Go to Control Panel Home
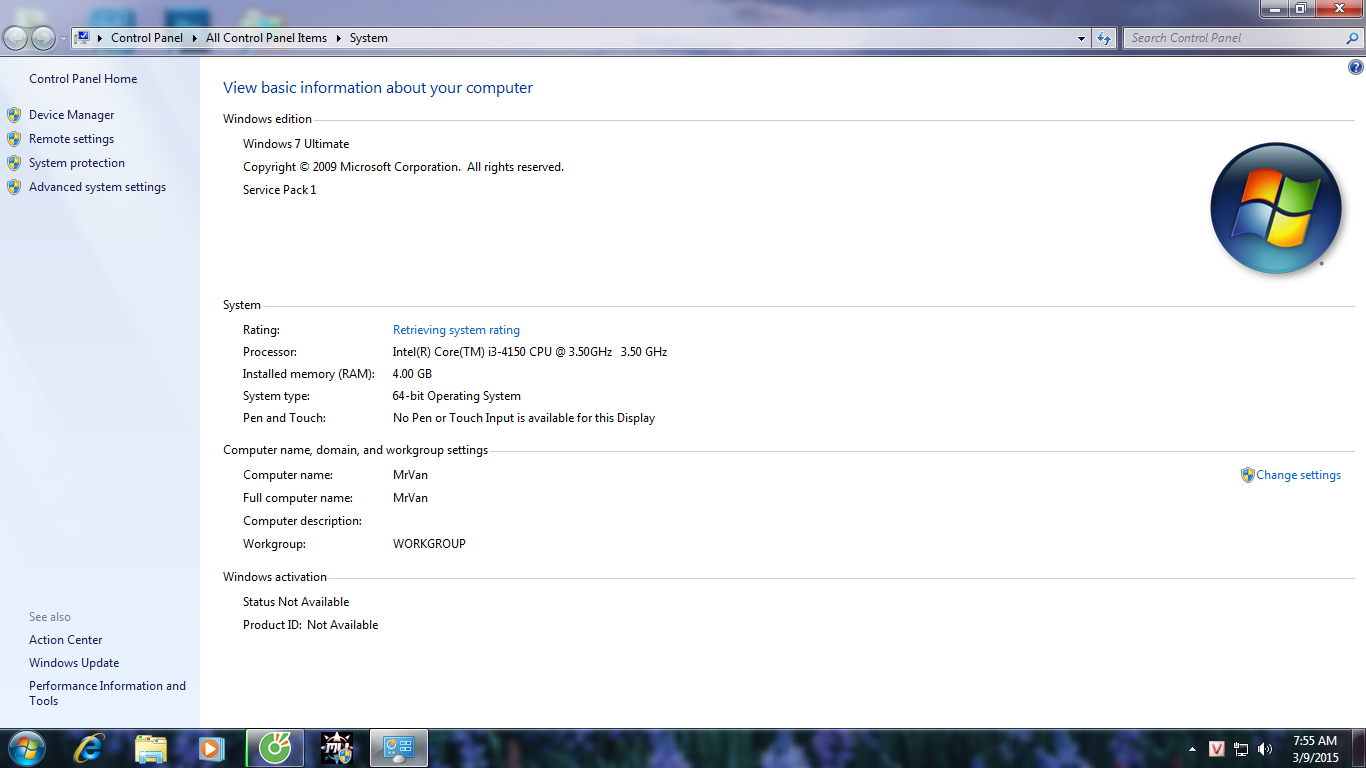Image resolution: width=1366 pixels, height=768 pixels. tap(83, 79)
